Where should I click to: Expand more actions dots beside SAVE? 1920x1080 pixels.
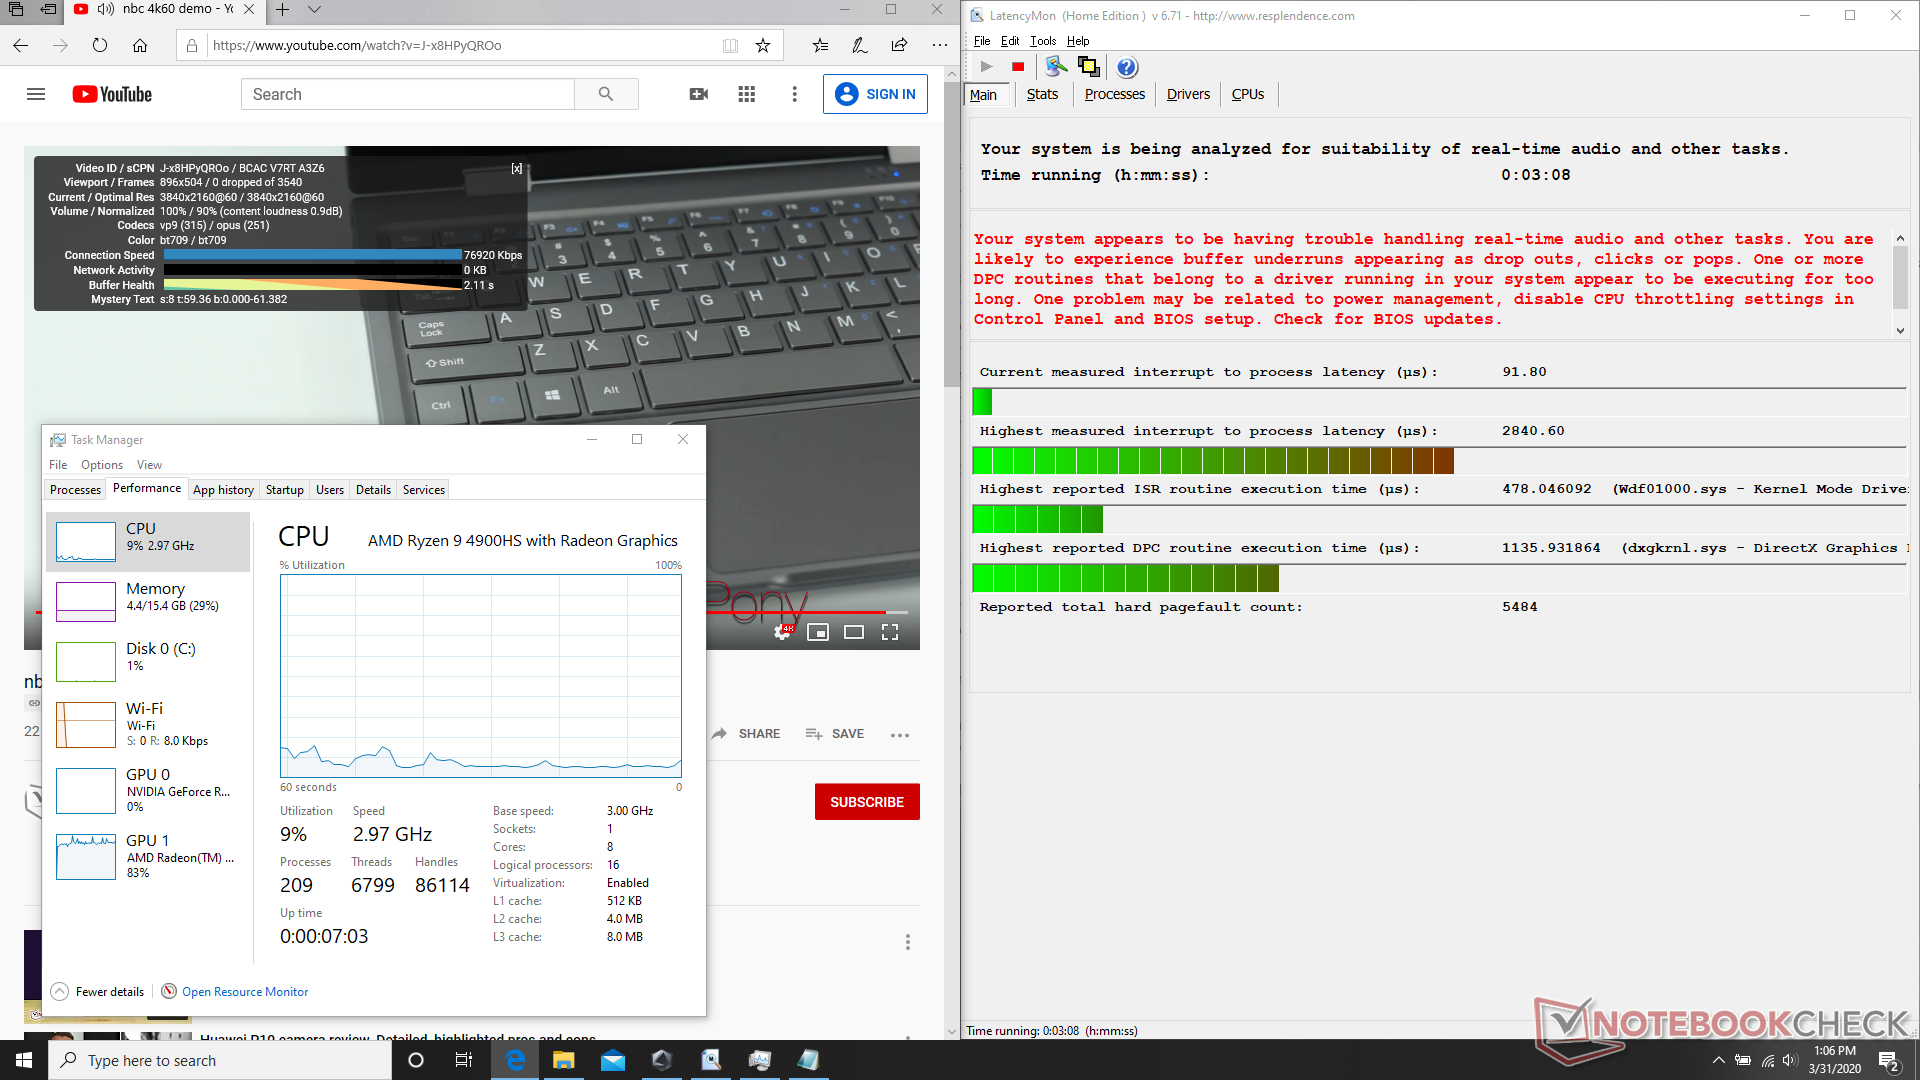click(x=900, y=735)
